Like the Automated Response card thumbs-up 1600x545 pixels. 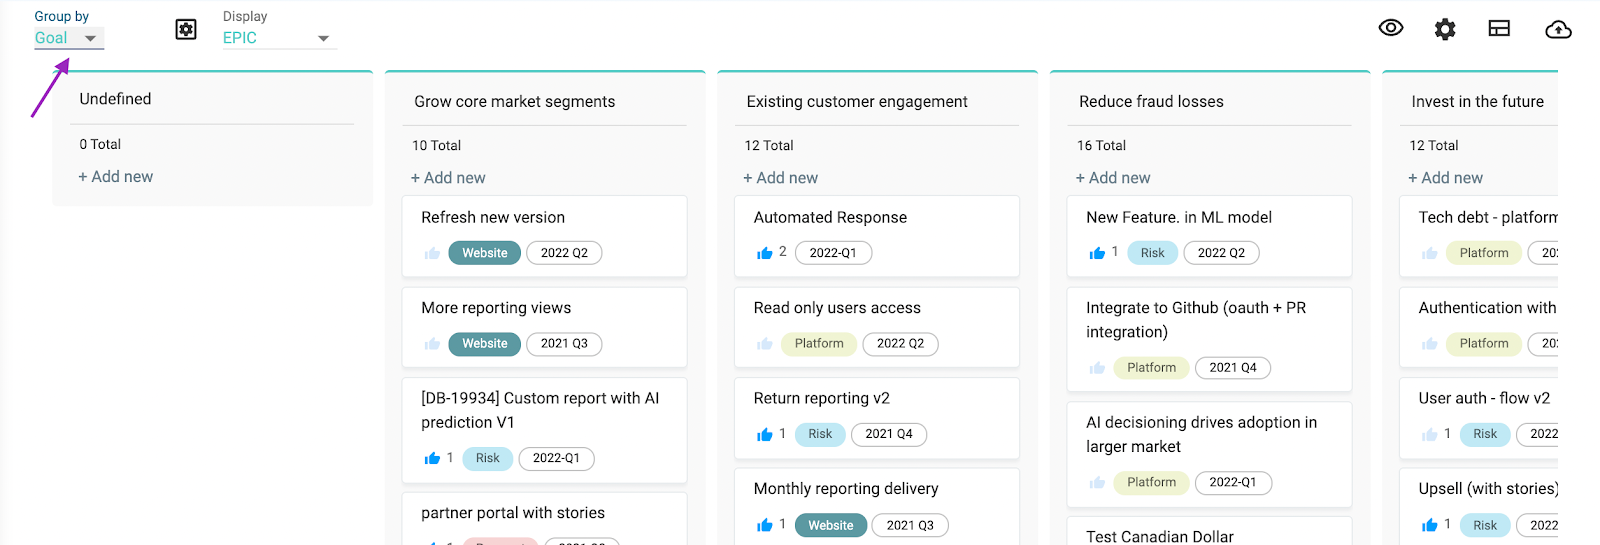pos(765,253)
